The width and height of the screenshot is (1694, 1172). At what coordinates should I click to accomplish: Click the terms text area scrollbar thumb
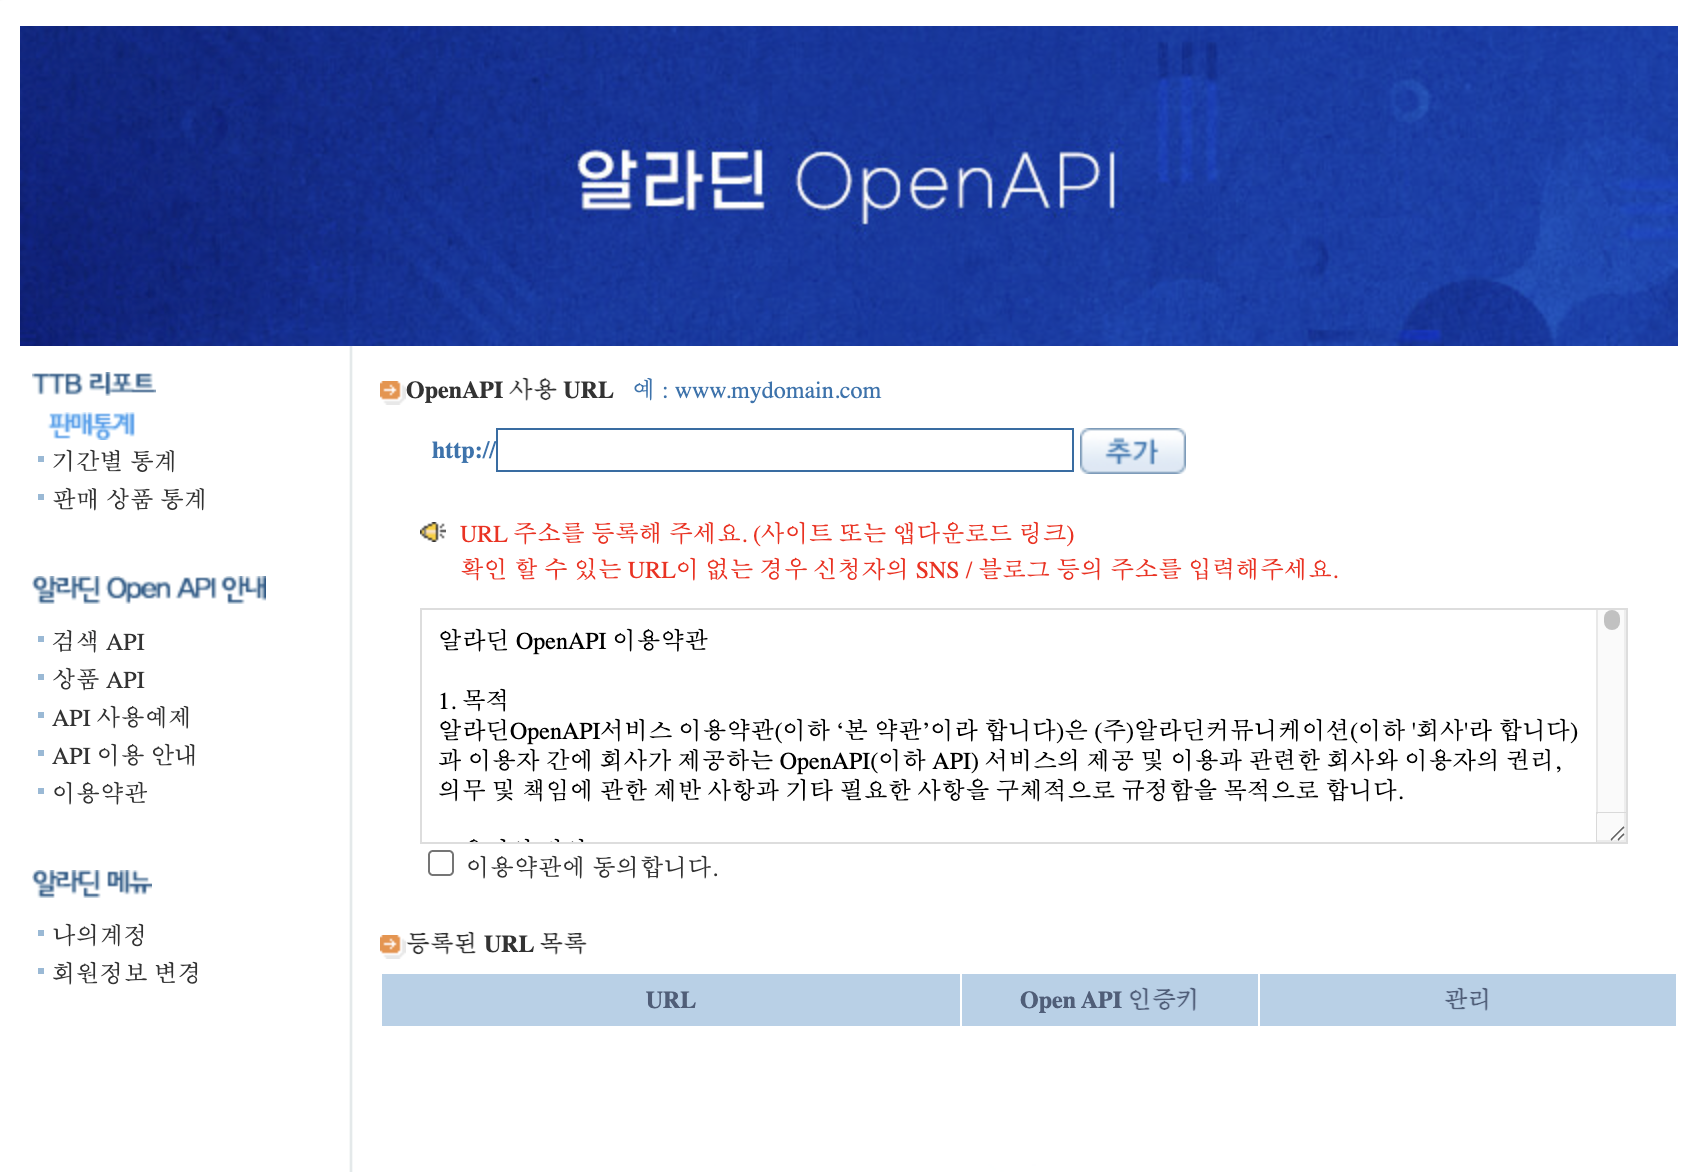(1612, 620)
